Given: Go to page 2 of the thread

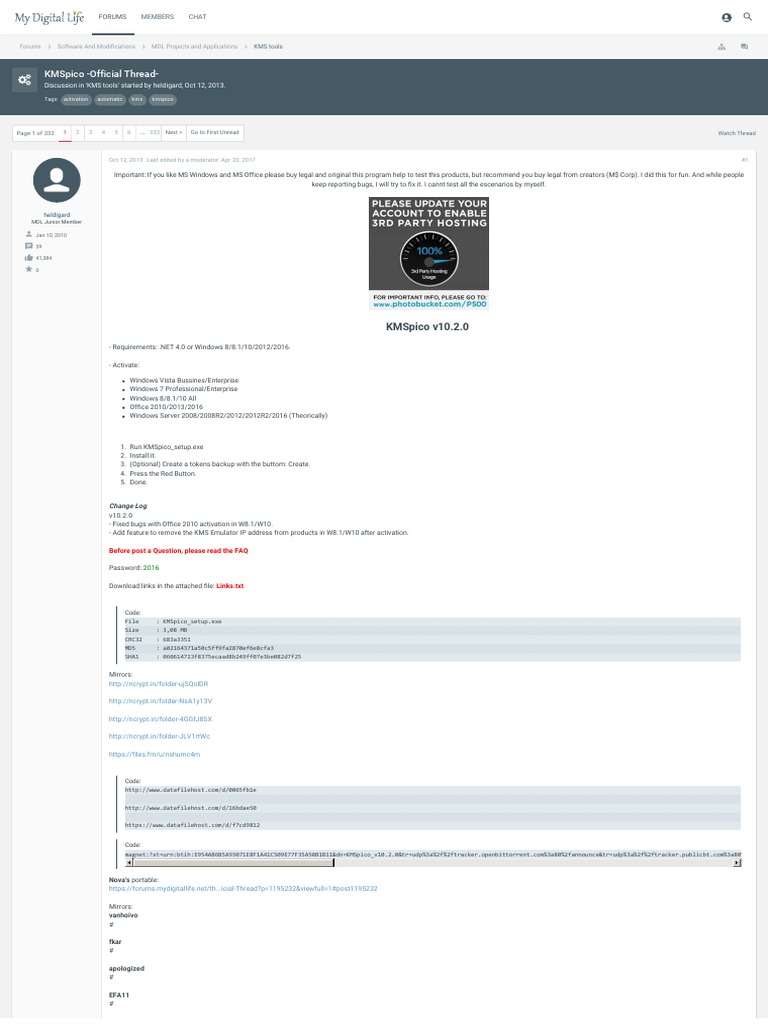Looking at the screenshot, I should pos(78,133).
